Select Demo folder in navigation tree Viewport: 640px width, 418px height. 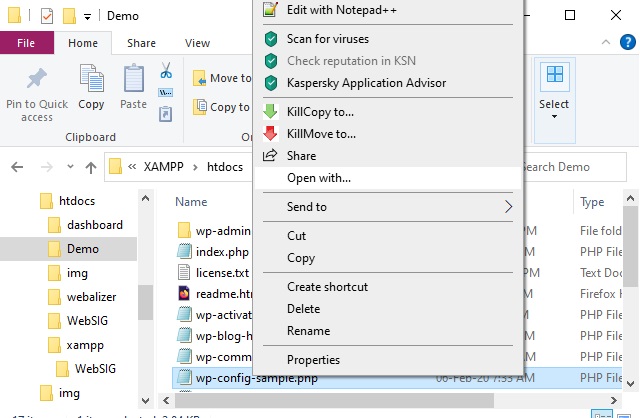pyautogui.click(x=69, y=249)
